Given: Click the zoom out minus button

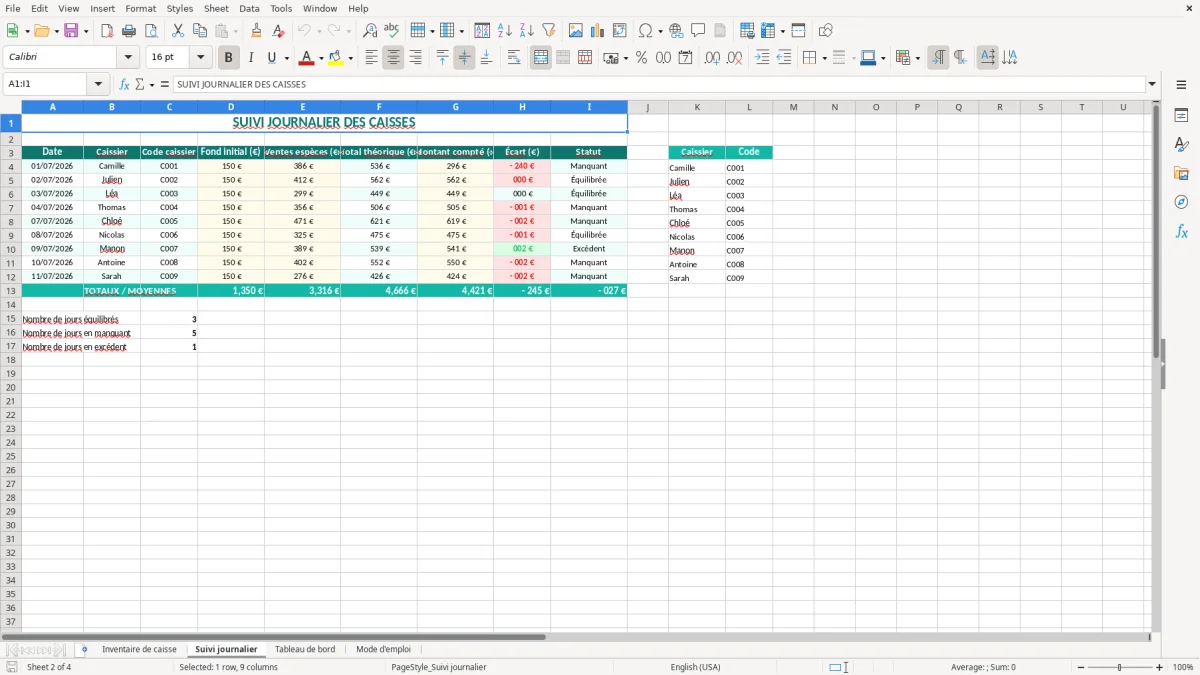Looking at the screenshot, I should click(1081, 667).
